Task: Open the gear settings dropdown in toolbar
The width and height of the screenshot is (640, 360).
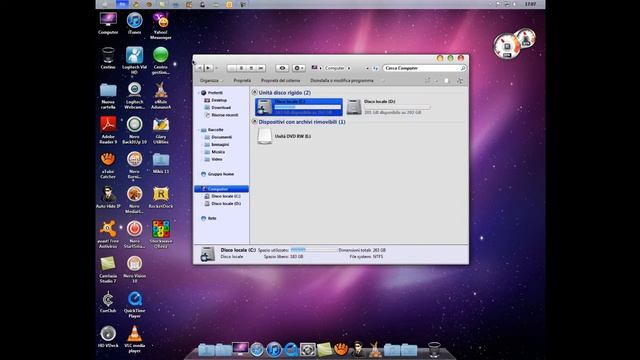Action: (299, 68)
